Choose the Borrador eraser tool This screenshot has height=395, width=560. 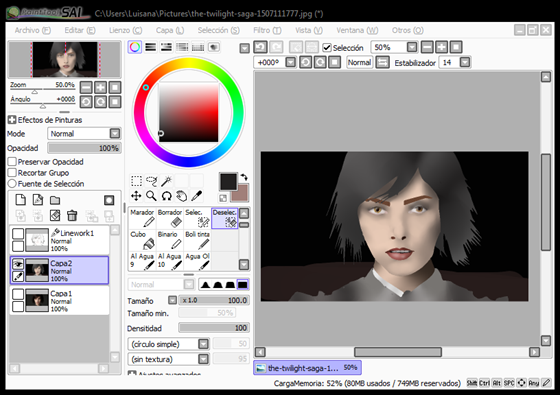(170, 218)
